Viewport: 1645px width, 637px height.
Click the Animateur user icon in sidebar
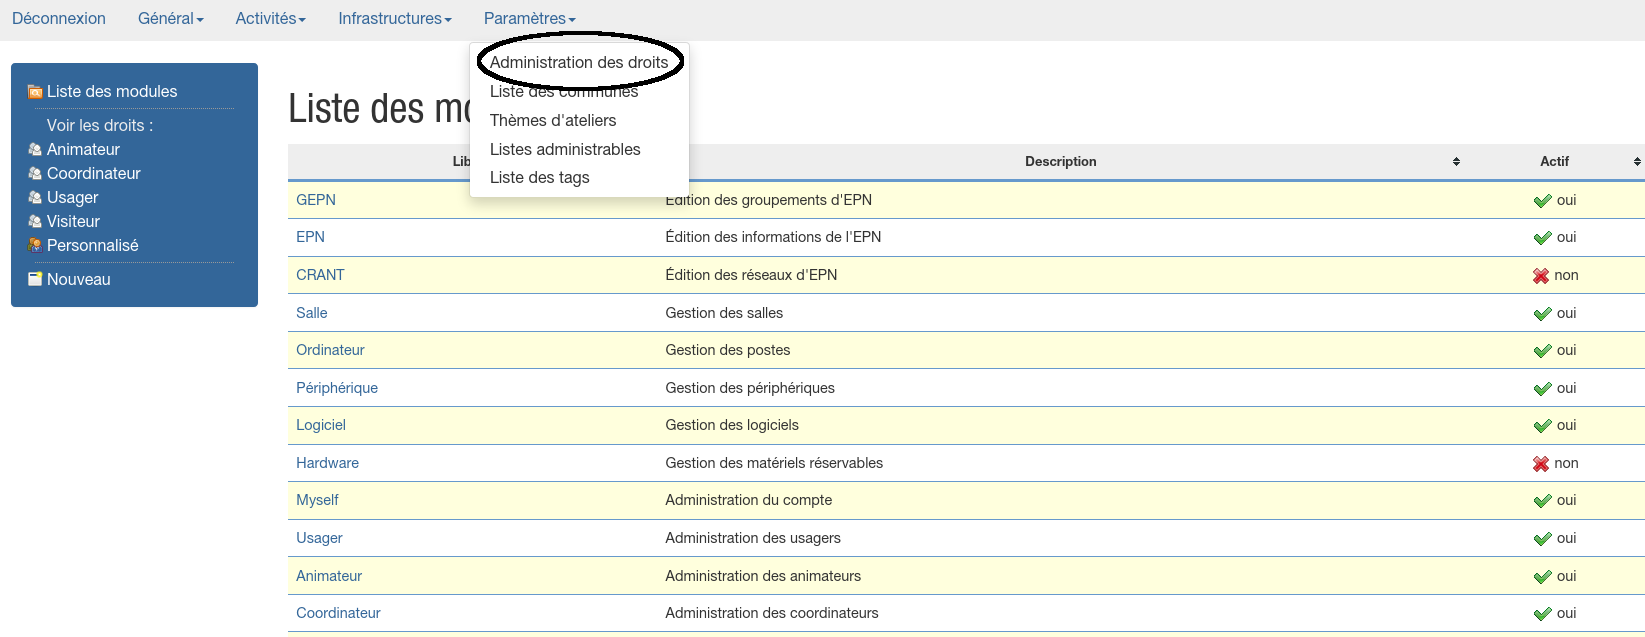pos(35,150)
